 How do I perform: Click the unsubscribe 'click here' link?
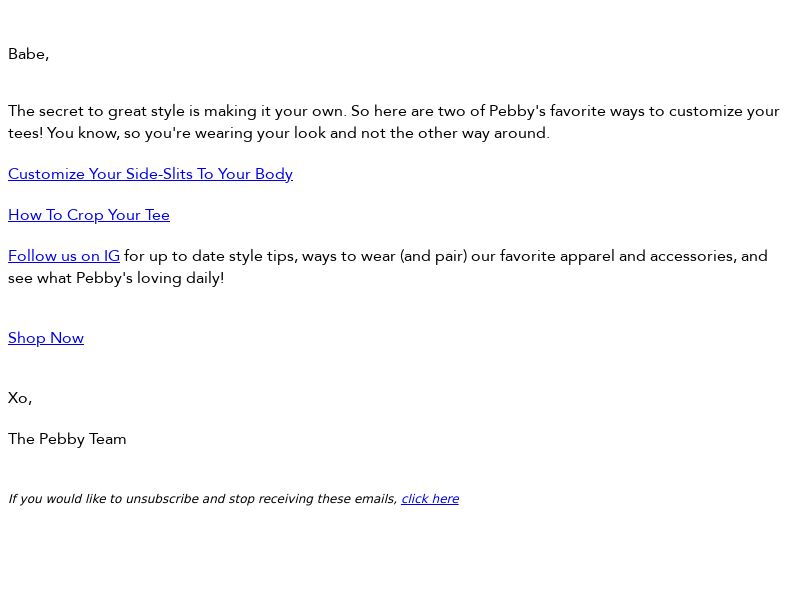(x=430, y=499)
